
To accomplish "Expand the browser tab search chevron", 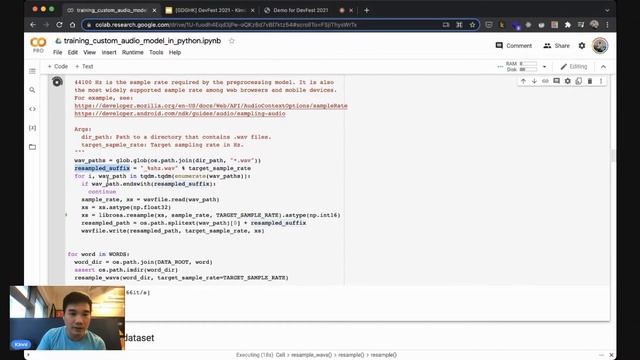I will point(607,10).
